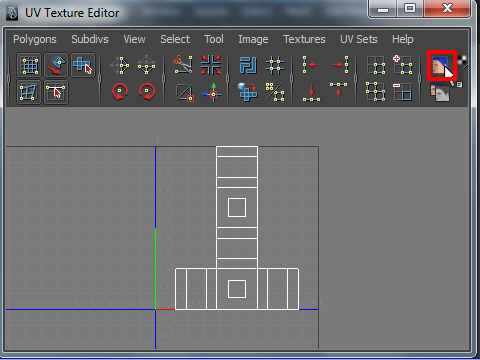Activate the Move UV Shell tool
480x360 pixels.
point(56,65)
